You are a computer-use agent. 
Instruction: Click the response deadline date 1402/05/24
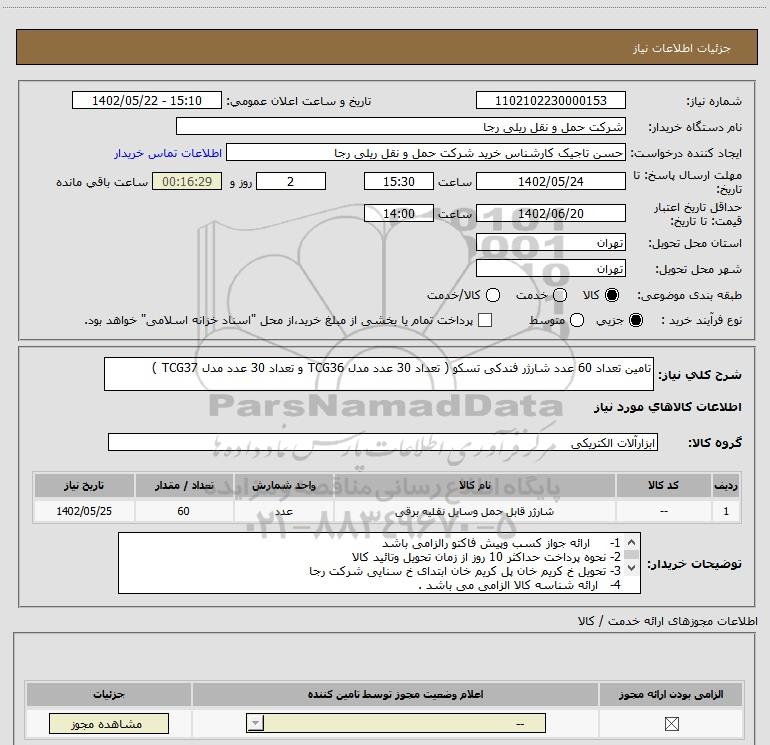coord(550,181)
